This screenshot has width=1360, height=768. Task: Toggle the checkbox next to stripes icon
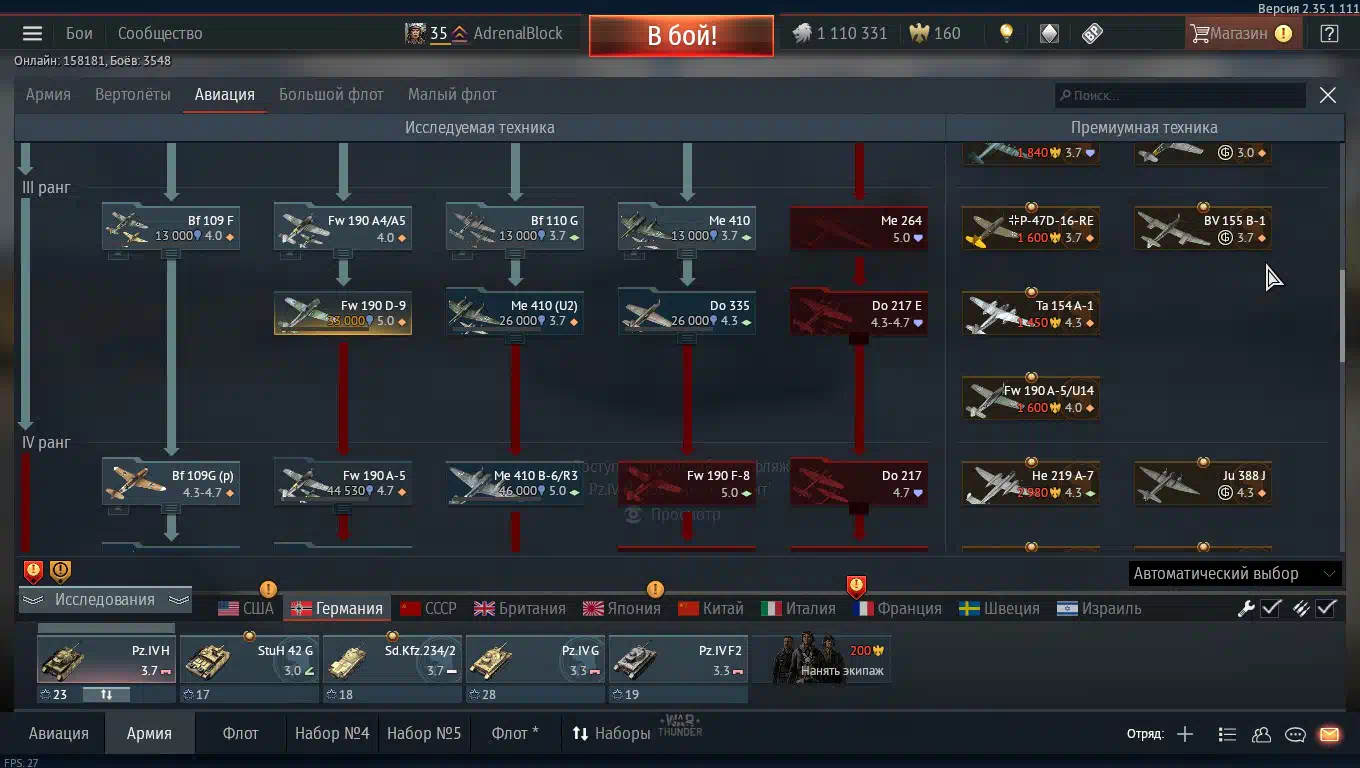(1326, 608)
